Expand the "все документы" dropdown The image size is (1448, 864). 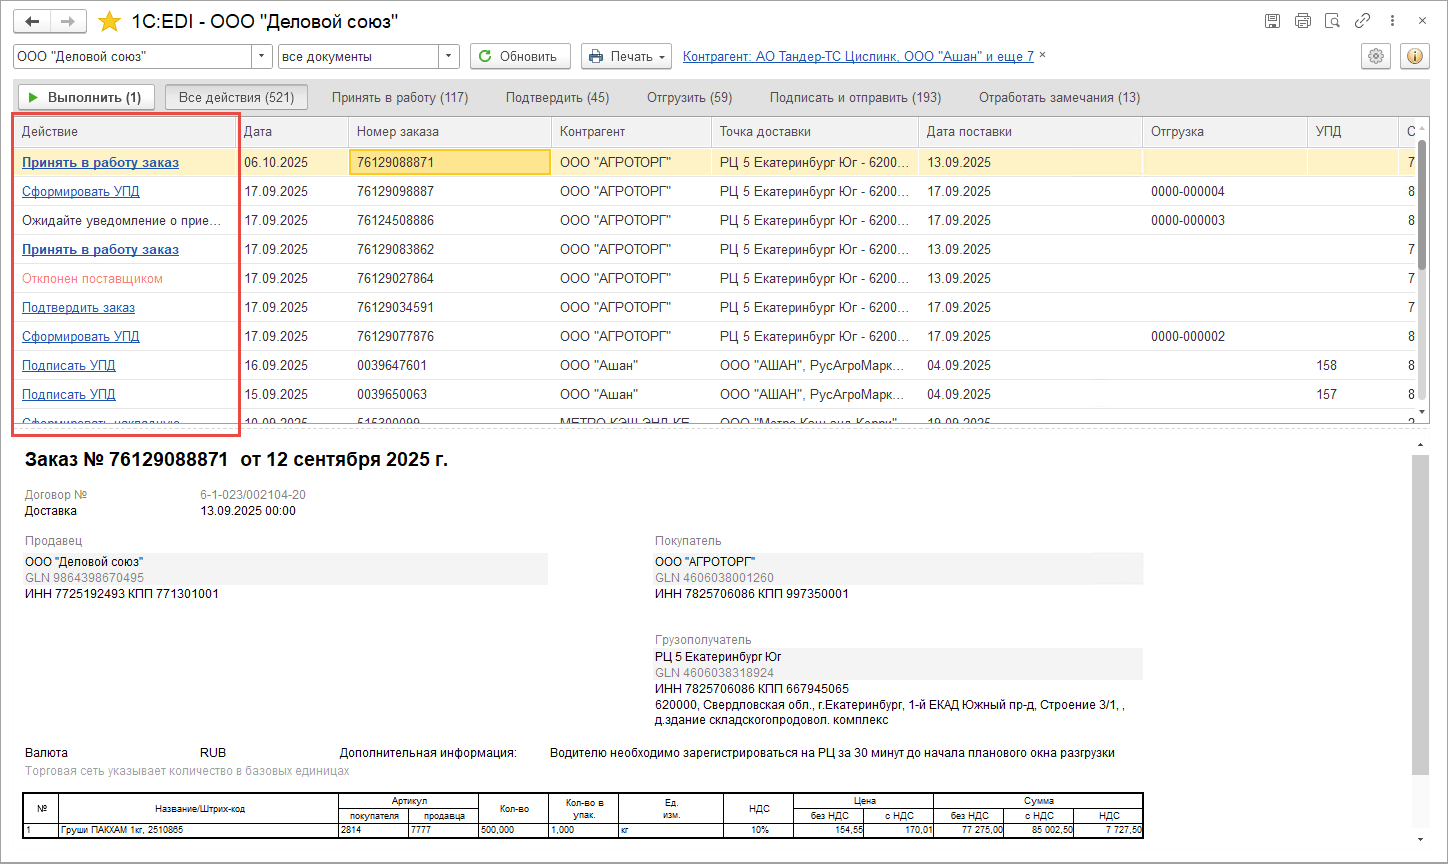pos(449,57)
